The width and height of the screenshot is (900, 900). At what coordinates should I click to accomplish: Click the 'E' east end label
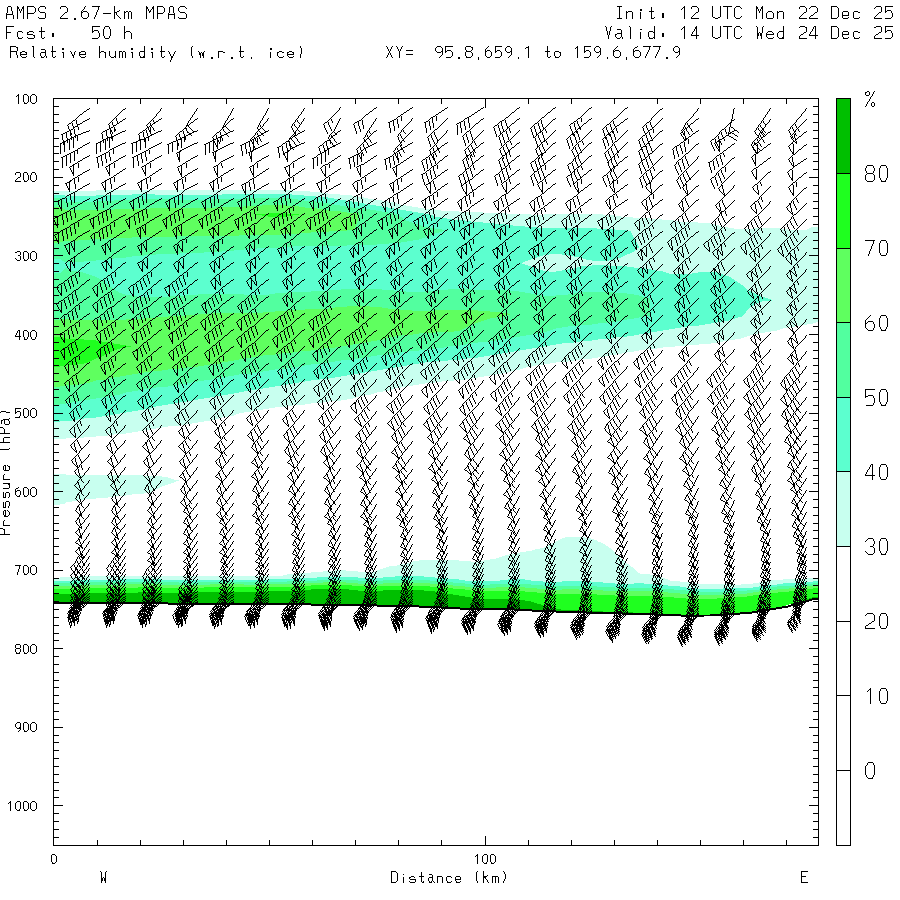804,878
